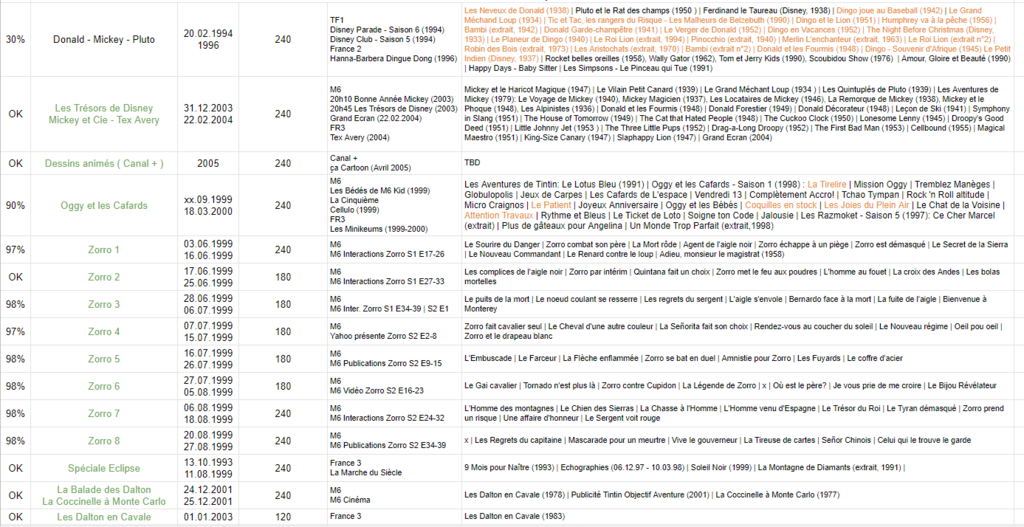The width and height of the screenshot is (1024, 527).
Task: Click the '2005' date cell
Action: click(208, 163)
